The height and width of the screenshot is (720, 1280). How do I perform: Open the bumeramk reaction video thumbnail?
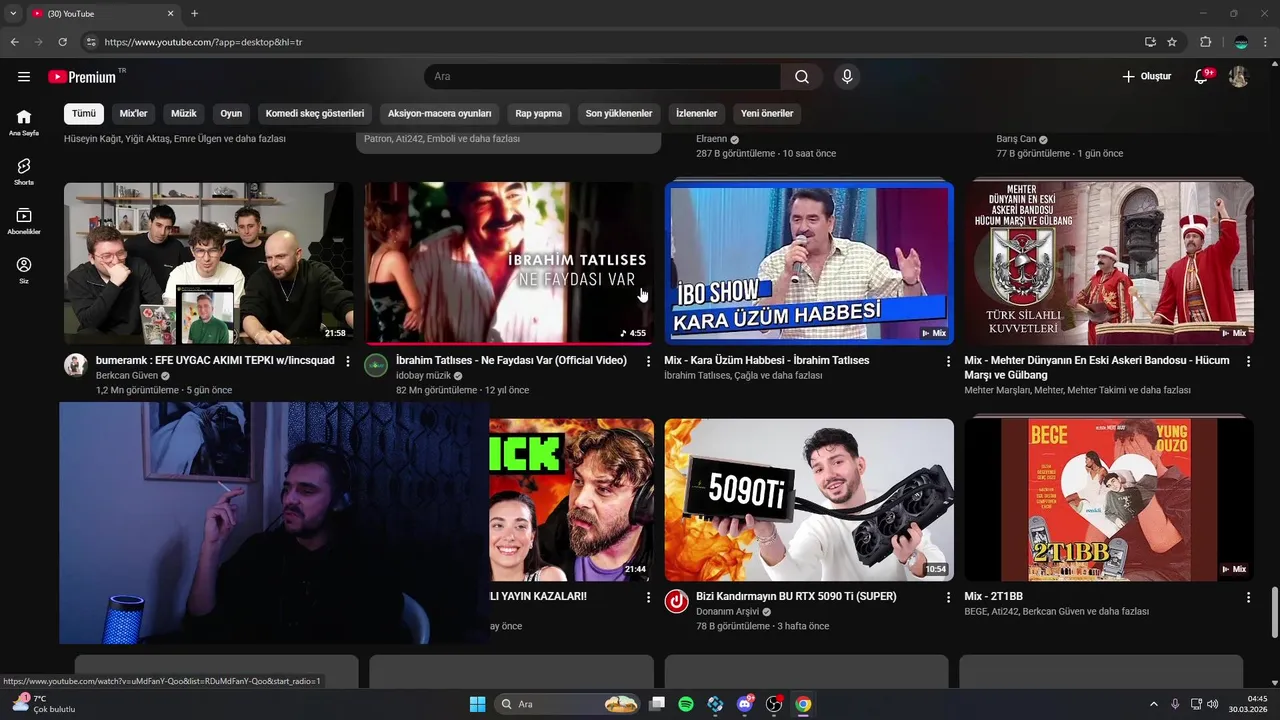pyautogui.click(x=209, y=263)
